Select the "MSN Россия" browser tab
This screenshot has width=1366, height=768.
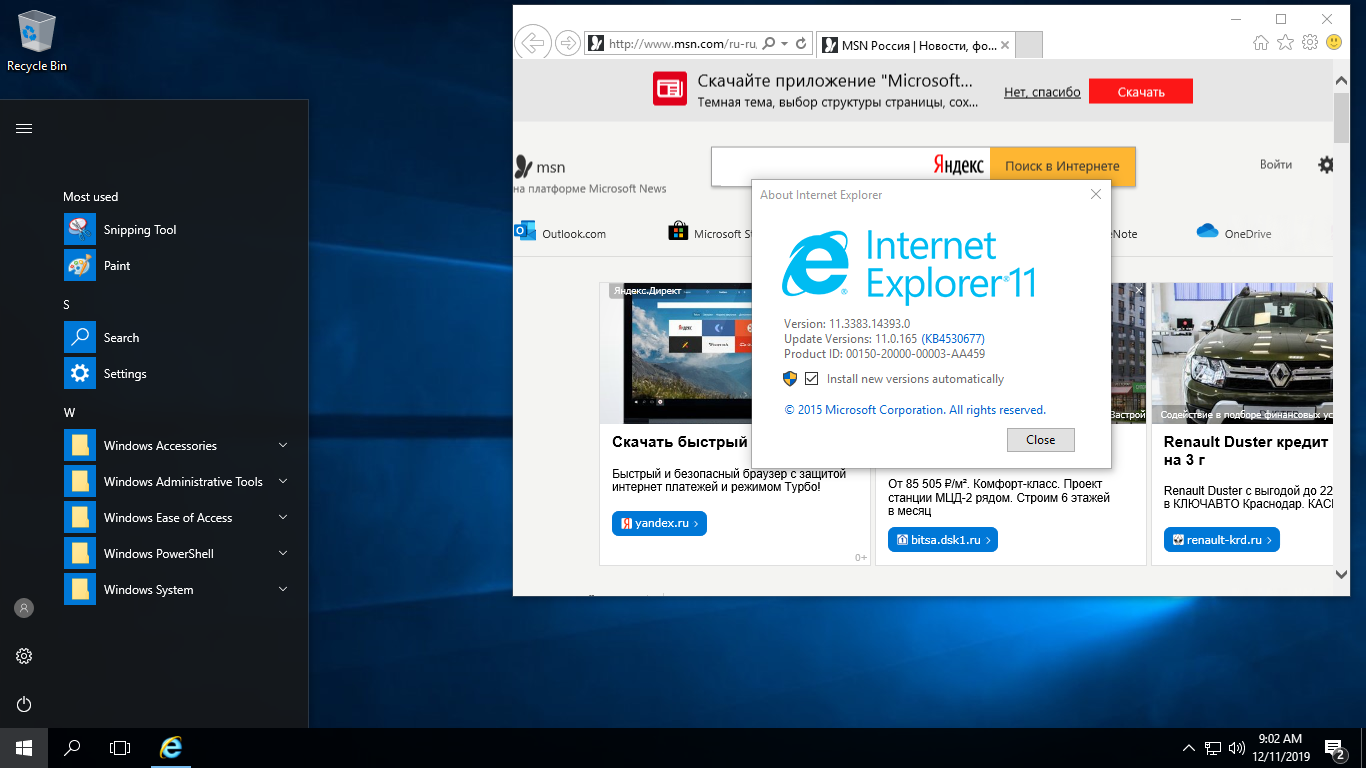coord(916,45)
